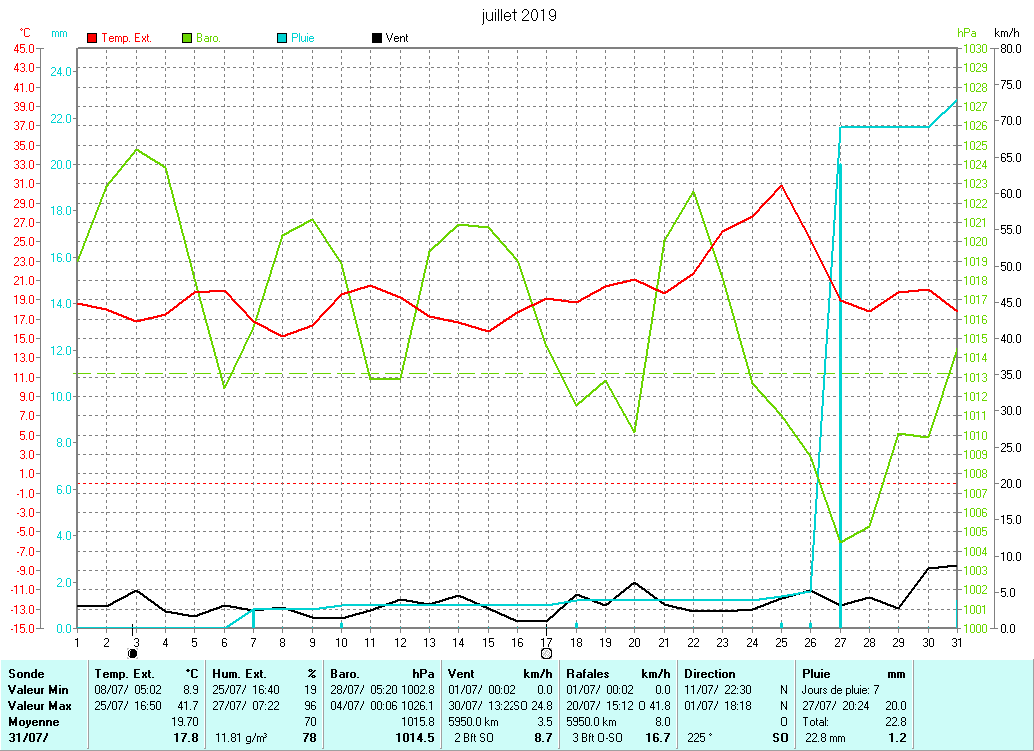This screenshot has height=751, width=1034.
Task: Click the new moon icon below day 3
Action: tap(133, 653)
